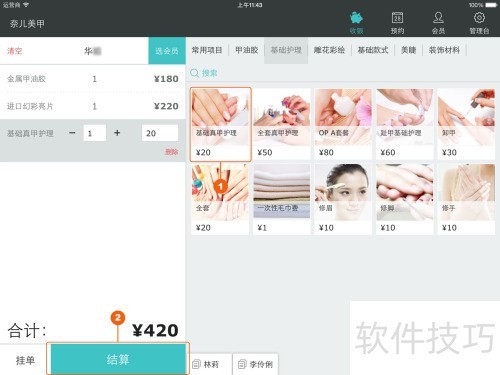Select the 全套真甲护理 ¥50 product card

282,124
